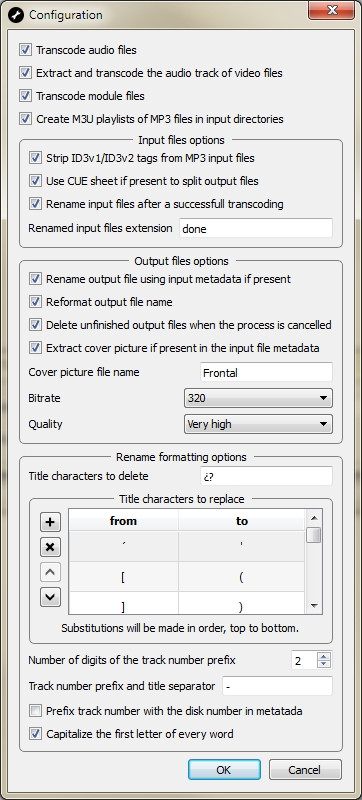Select the 'to' column header
The height and width of the screenshot is (800, 362).
(242, 520)
